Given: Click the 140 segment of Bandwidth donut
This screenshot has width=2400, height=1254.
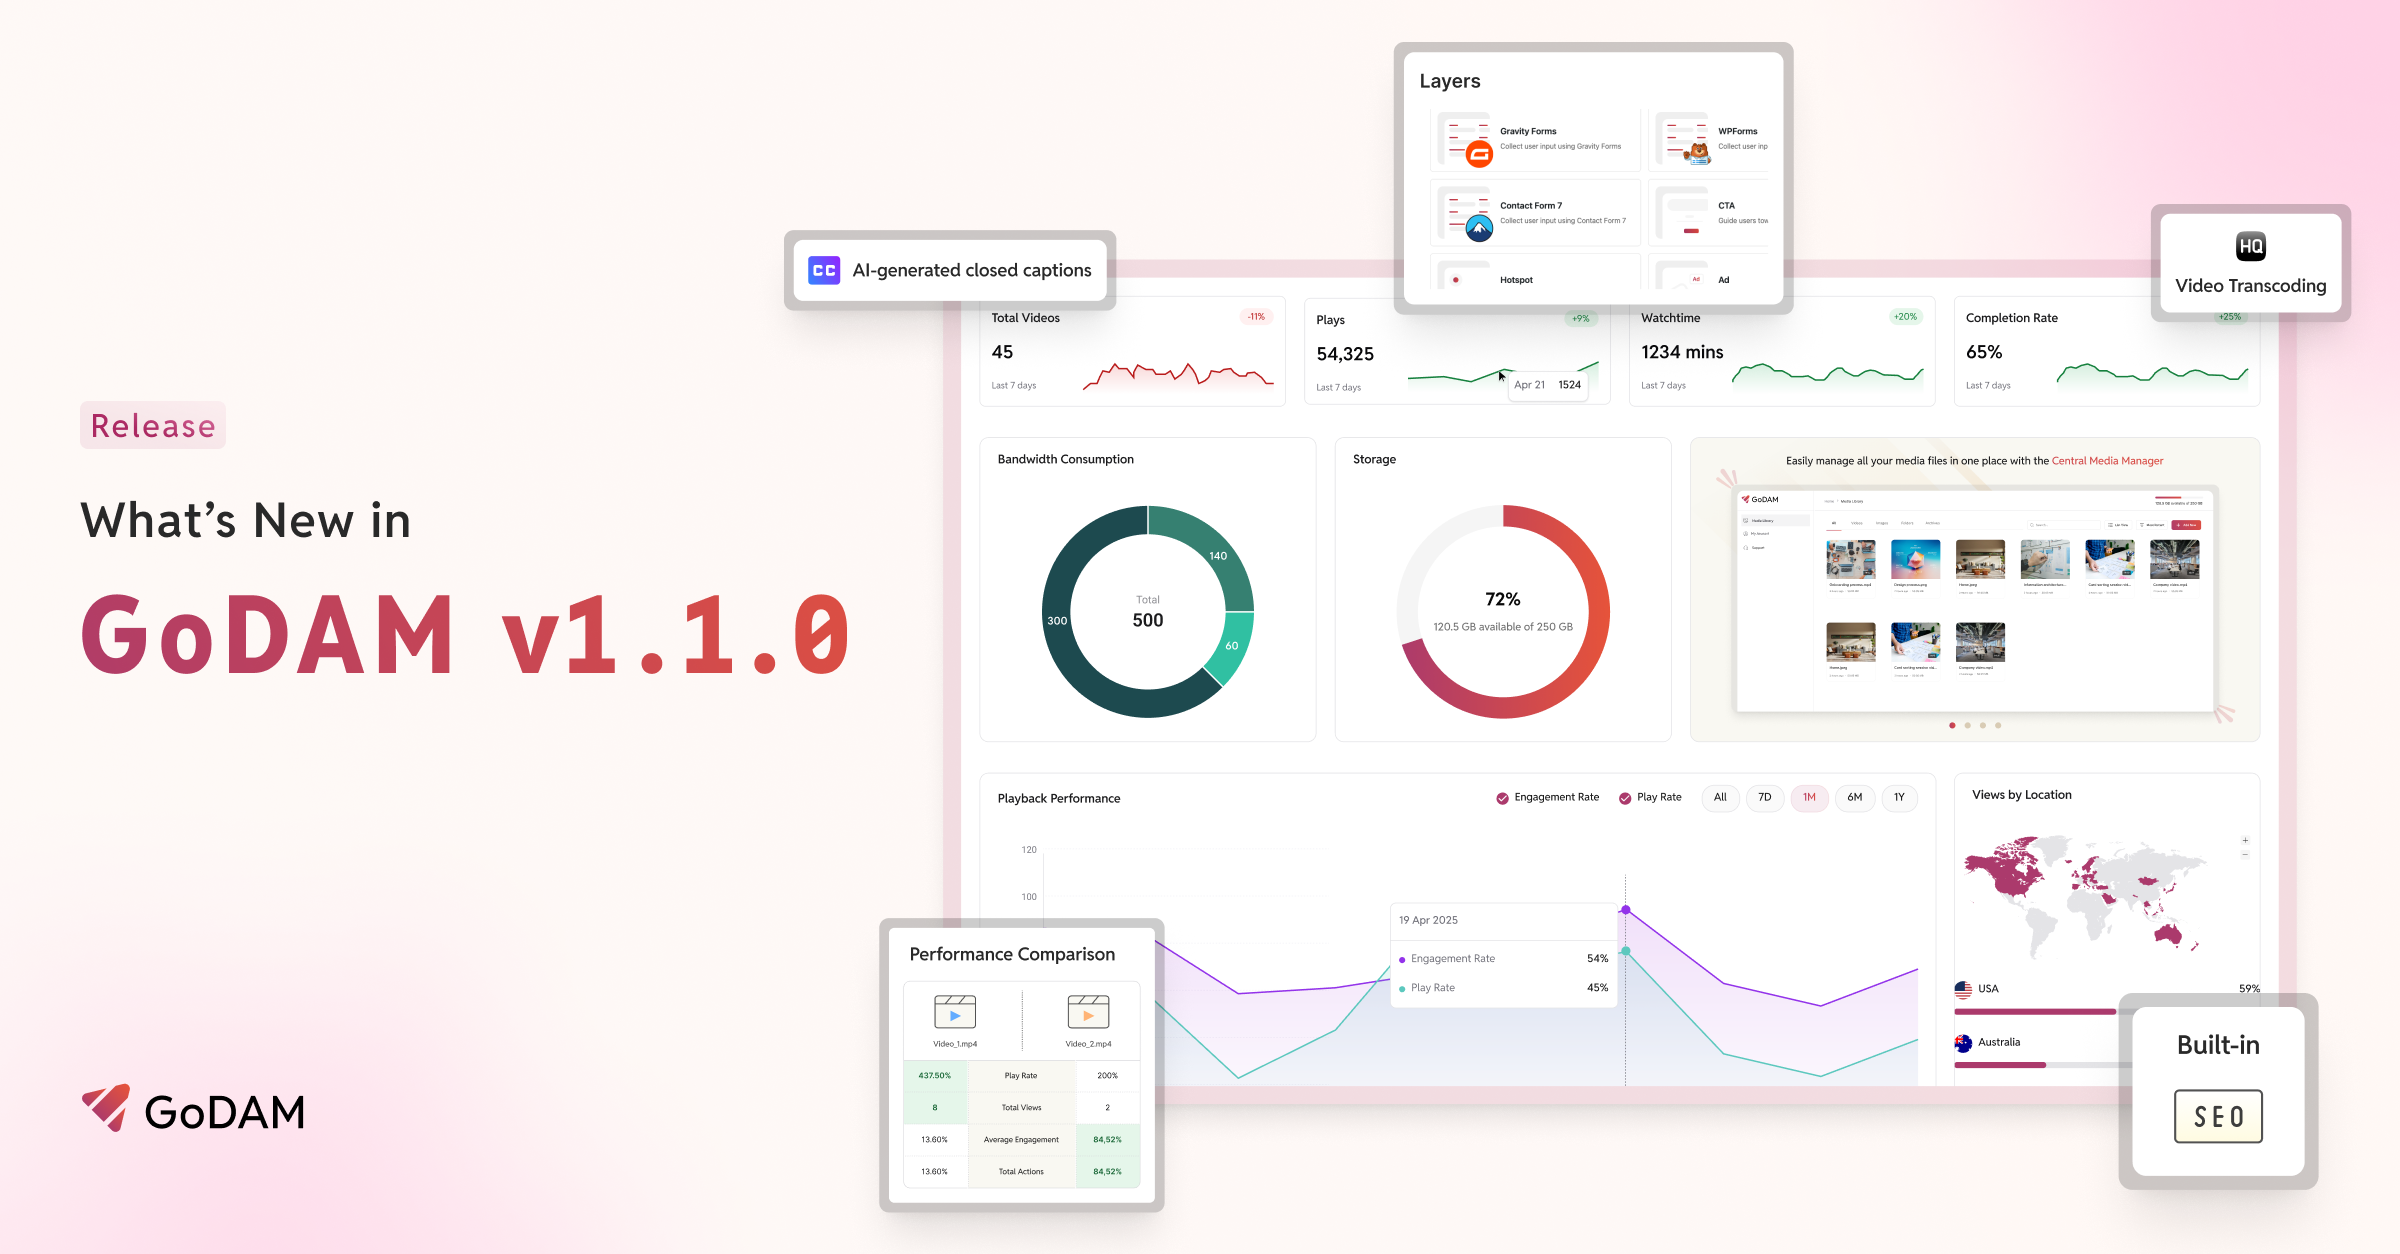Looking at the screenshot, I should click(1218, 556).
